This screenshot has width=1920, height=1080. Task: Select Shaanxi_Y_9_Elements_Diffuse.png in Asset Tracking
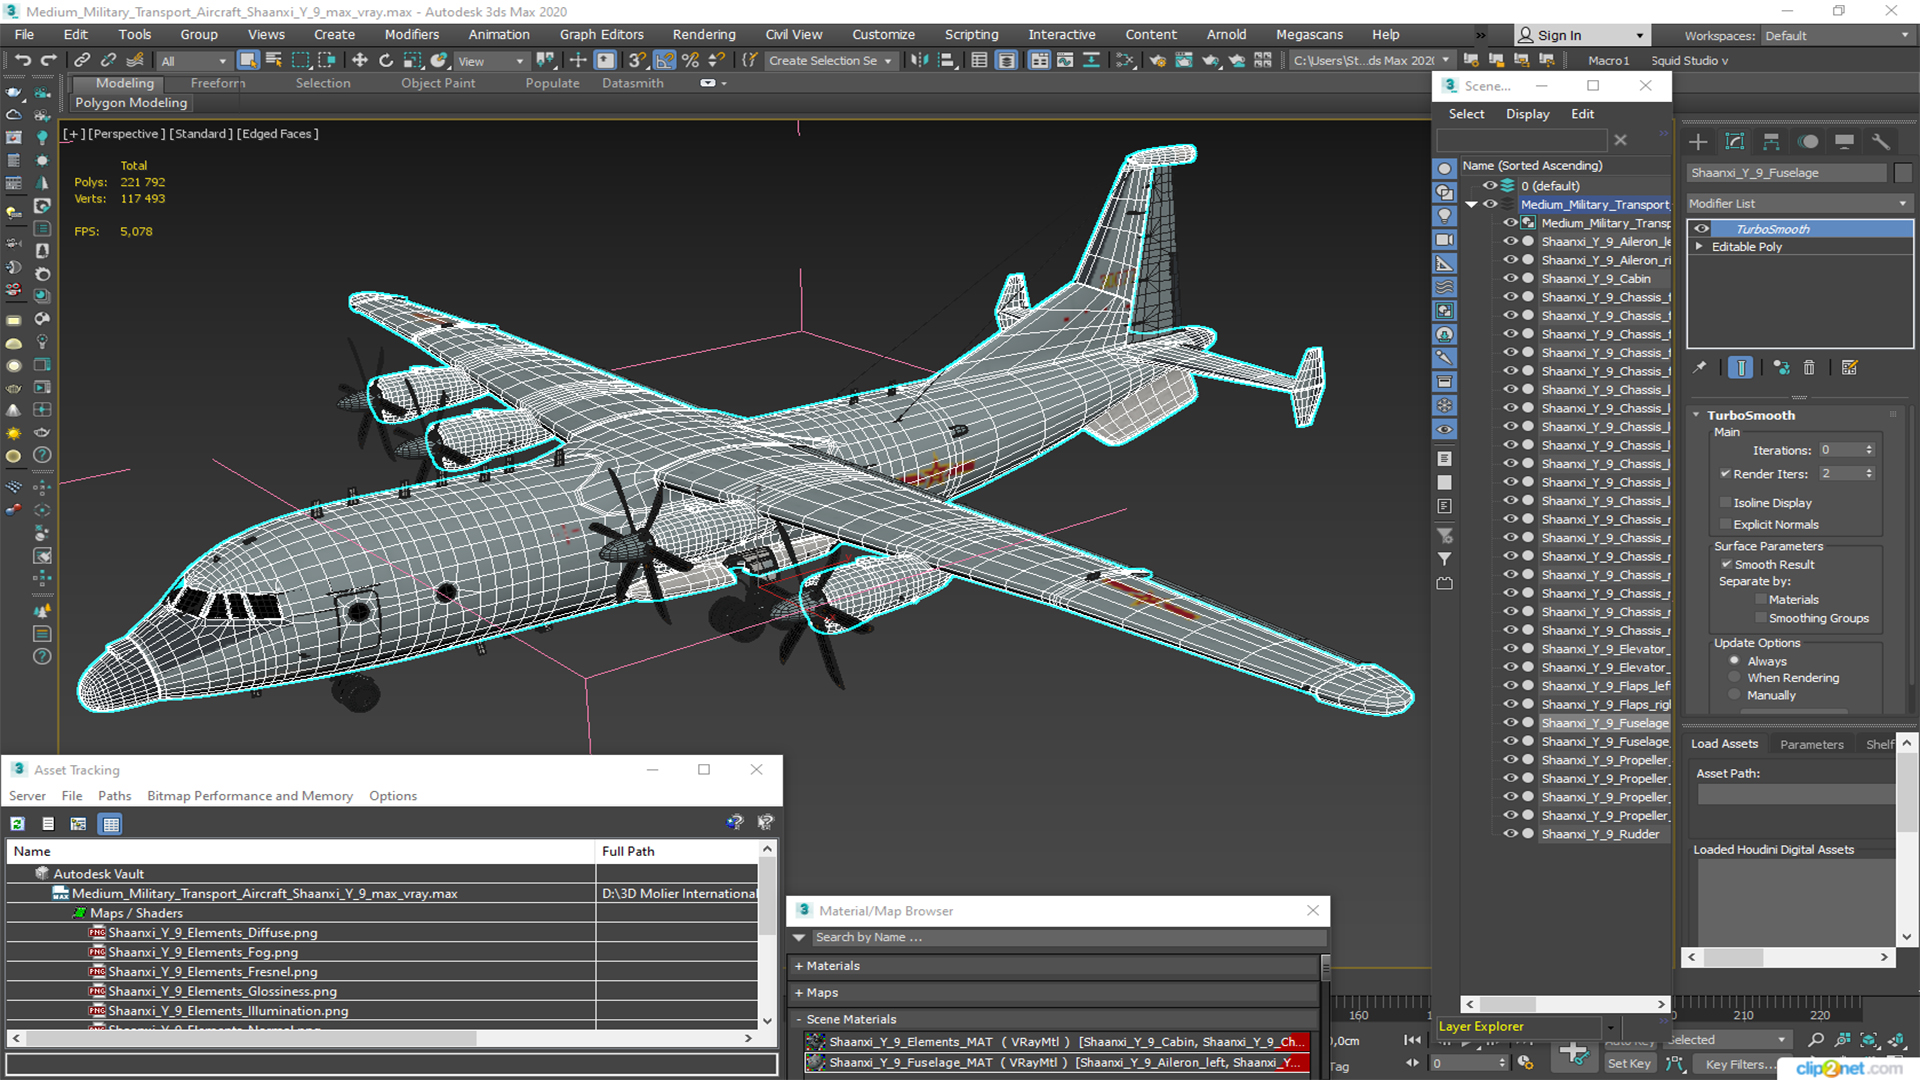pyautogui.click(x=212, y=933)
